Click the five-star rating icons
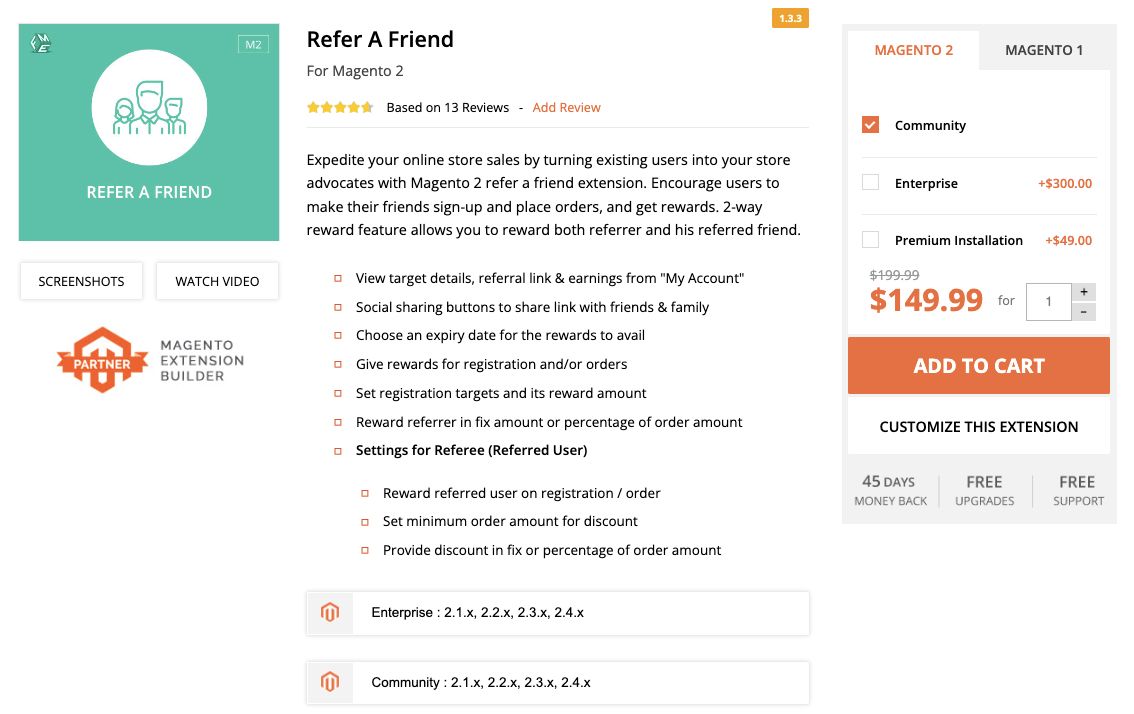The height and width of the screenshot is (714, 1134). [340, 108]
